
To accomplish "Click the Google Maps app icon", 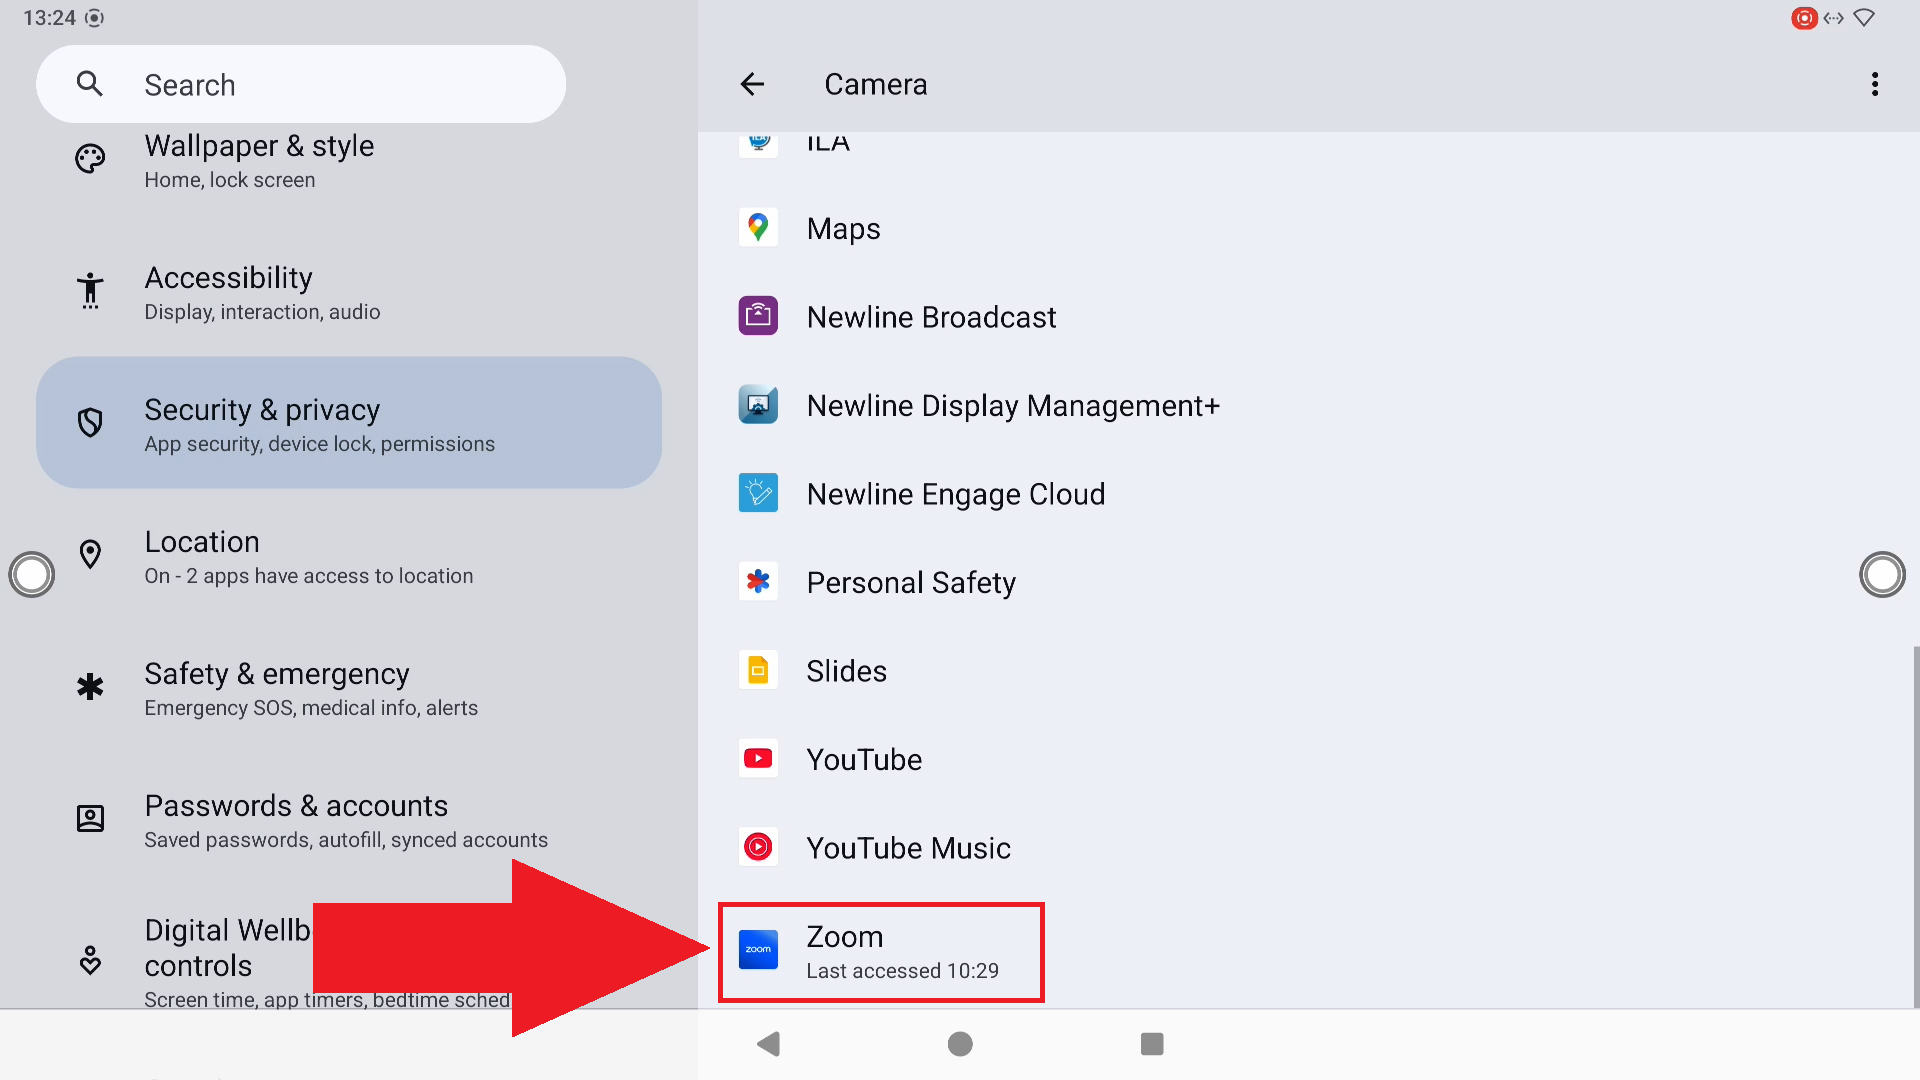I will pos(758,228).
